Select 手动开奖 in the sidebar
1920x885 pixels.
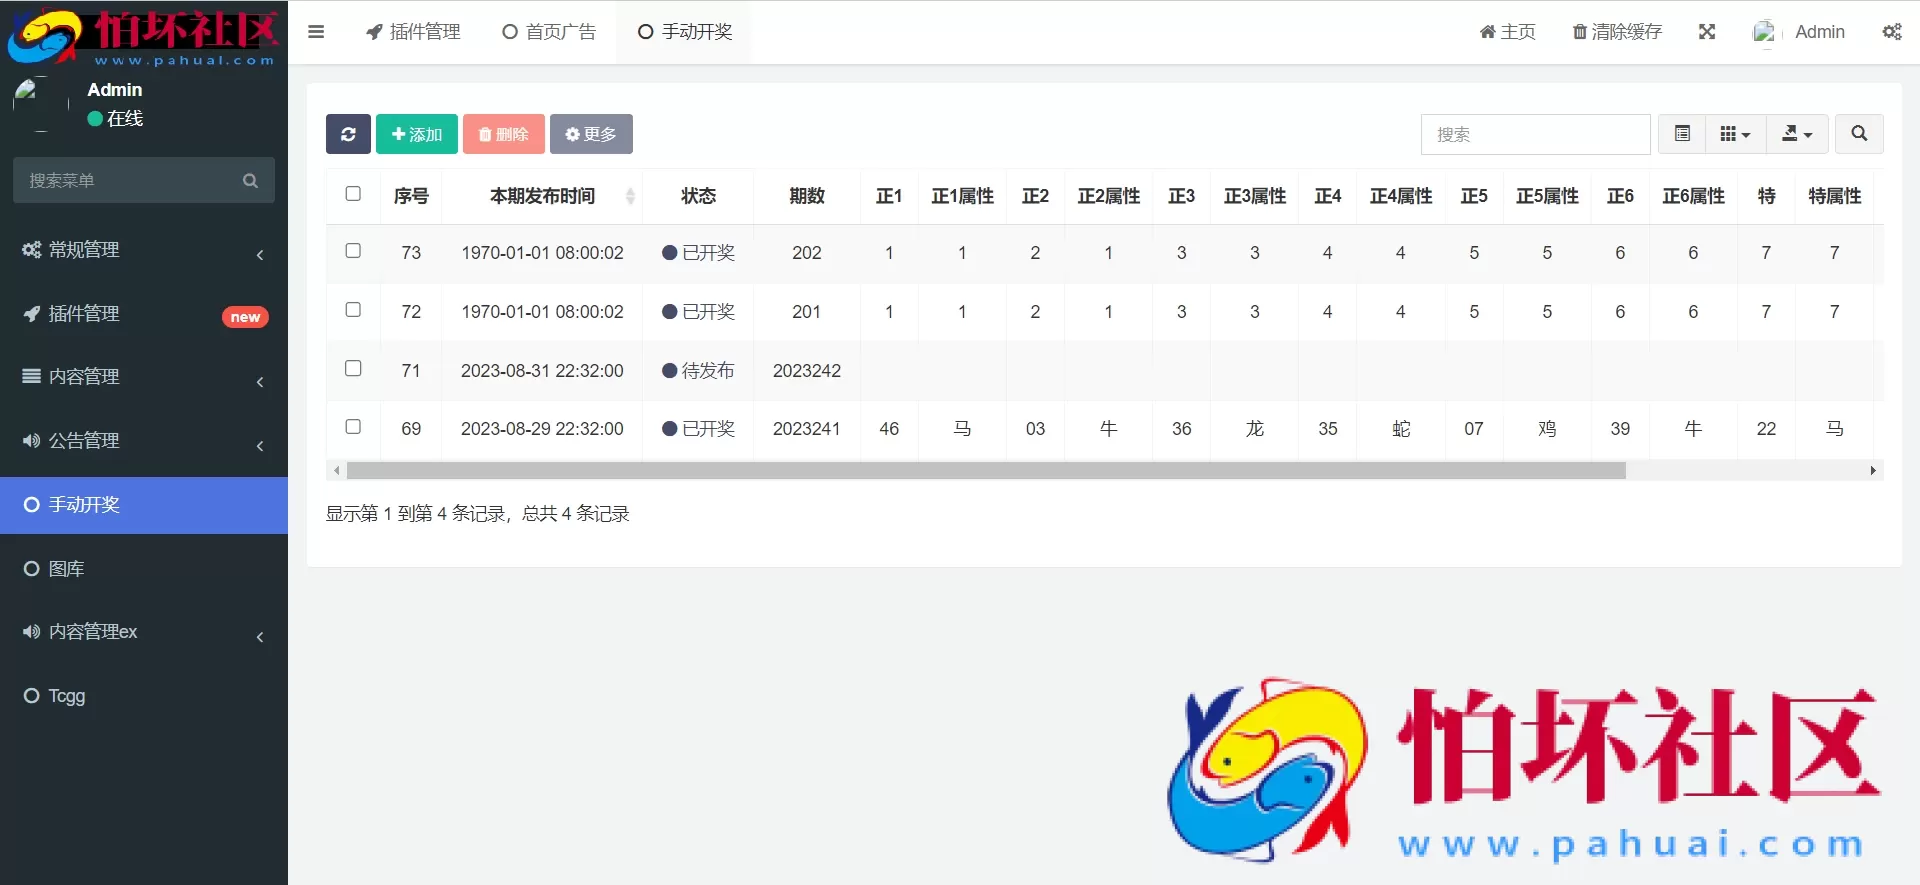coord(144,505)
